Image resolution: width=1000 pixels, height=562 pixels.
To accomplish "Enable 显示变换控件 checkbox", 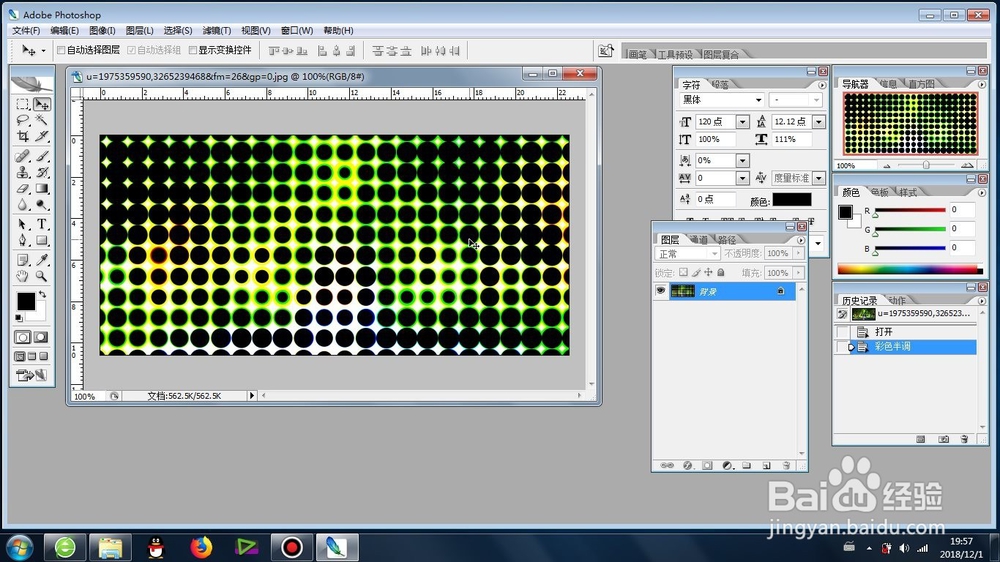I will 193,50.
